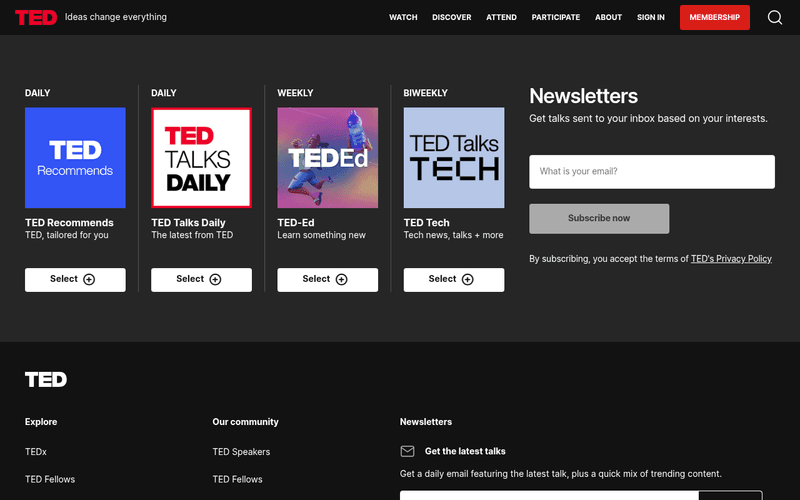Click SIGN IN in the header

click(x=651, y=17)
